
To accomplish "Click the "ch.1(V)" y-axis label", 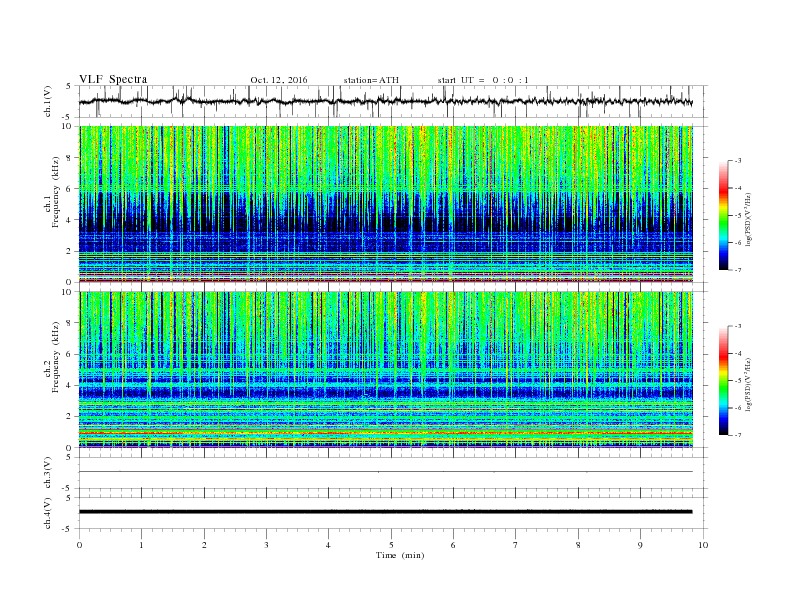I will coord(48,101).
